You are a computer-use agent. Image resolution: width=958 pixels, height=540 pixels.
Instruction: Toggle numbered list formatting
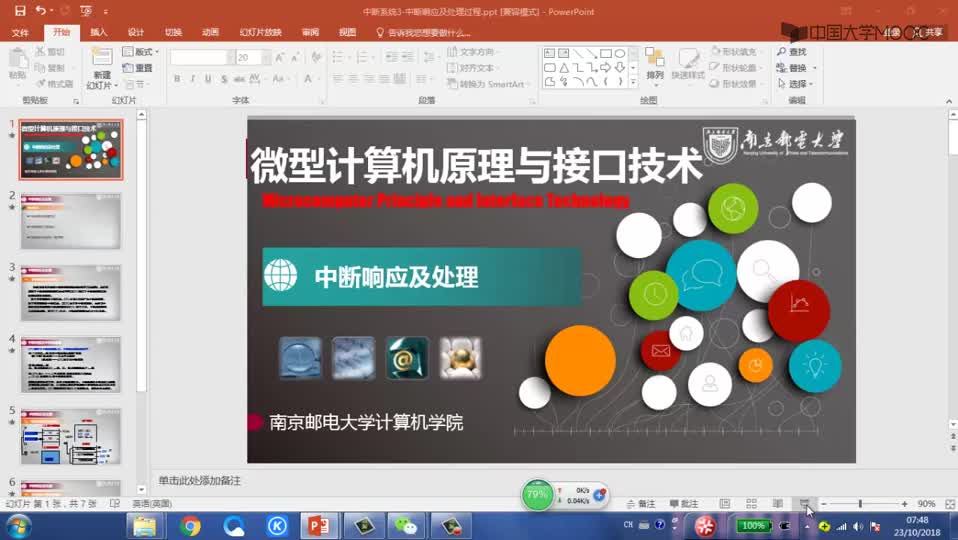364,57
